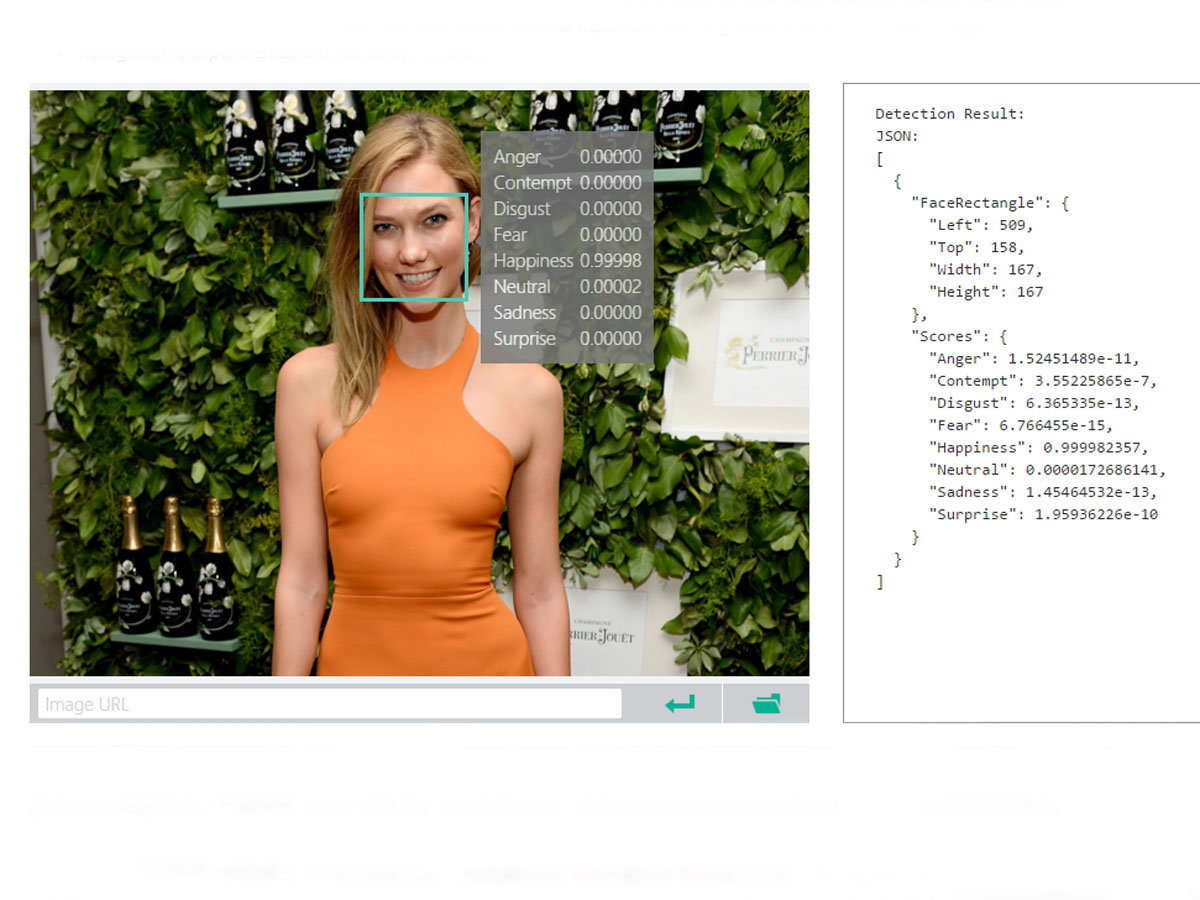Select the "Surprise": 1.95936226e-10 JSON line
1200x900 pixels.
tap(1043, 514)
